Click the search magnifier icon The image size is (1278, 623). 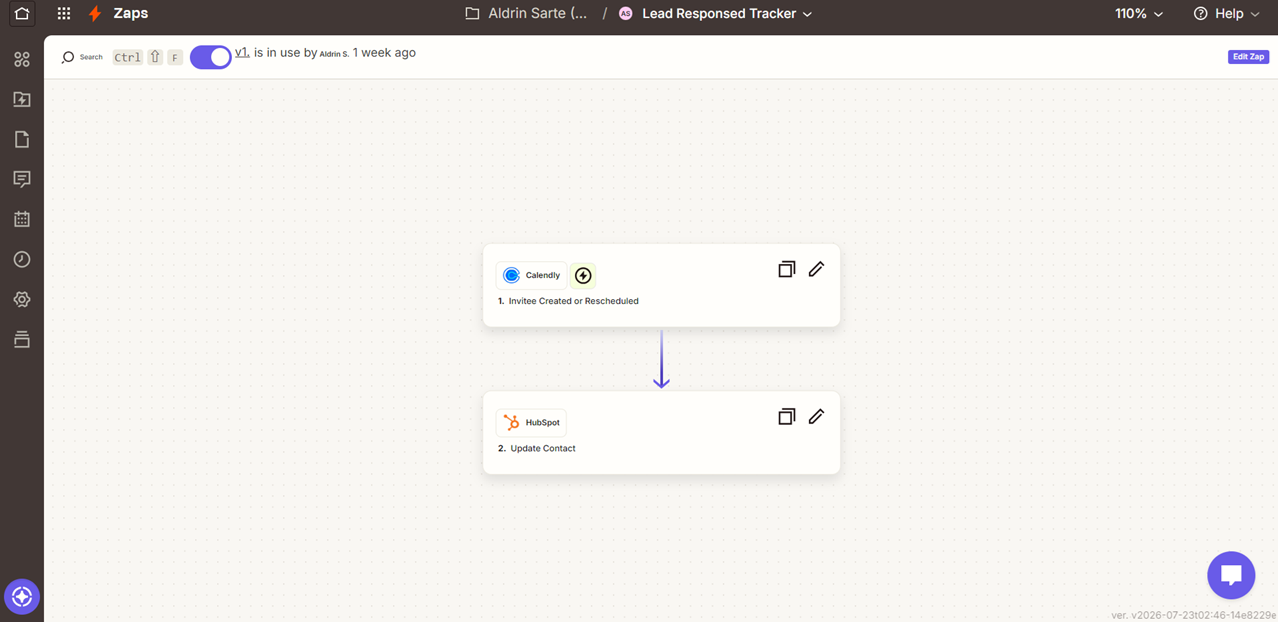[x=68, y=57]
